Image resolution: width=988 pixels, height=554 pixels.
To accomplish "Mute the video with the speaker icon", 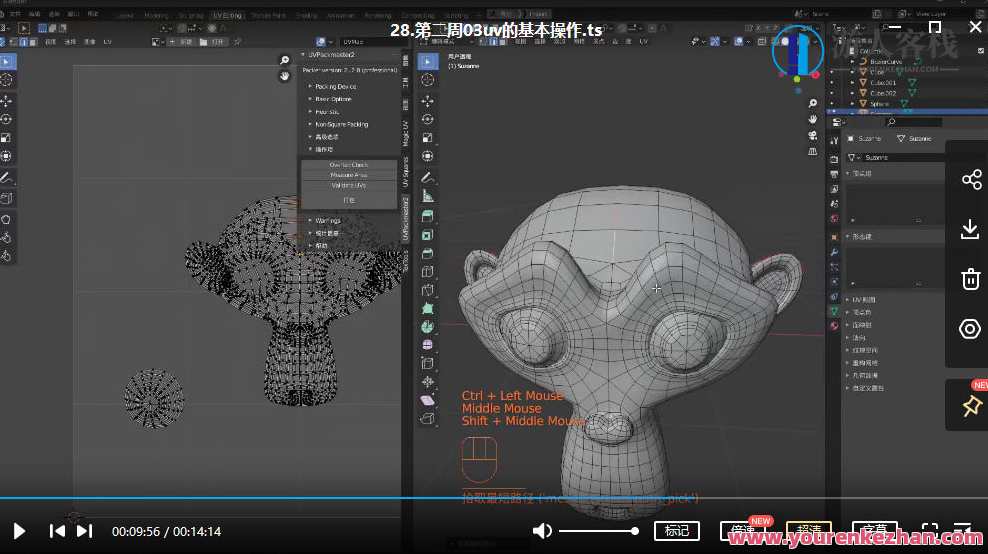I will (x=542, y=531).
